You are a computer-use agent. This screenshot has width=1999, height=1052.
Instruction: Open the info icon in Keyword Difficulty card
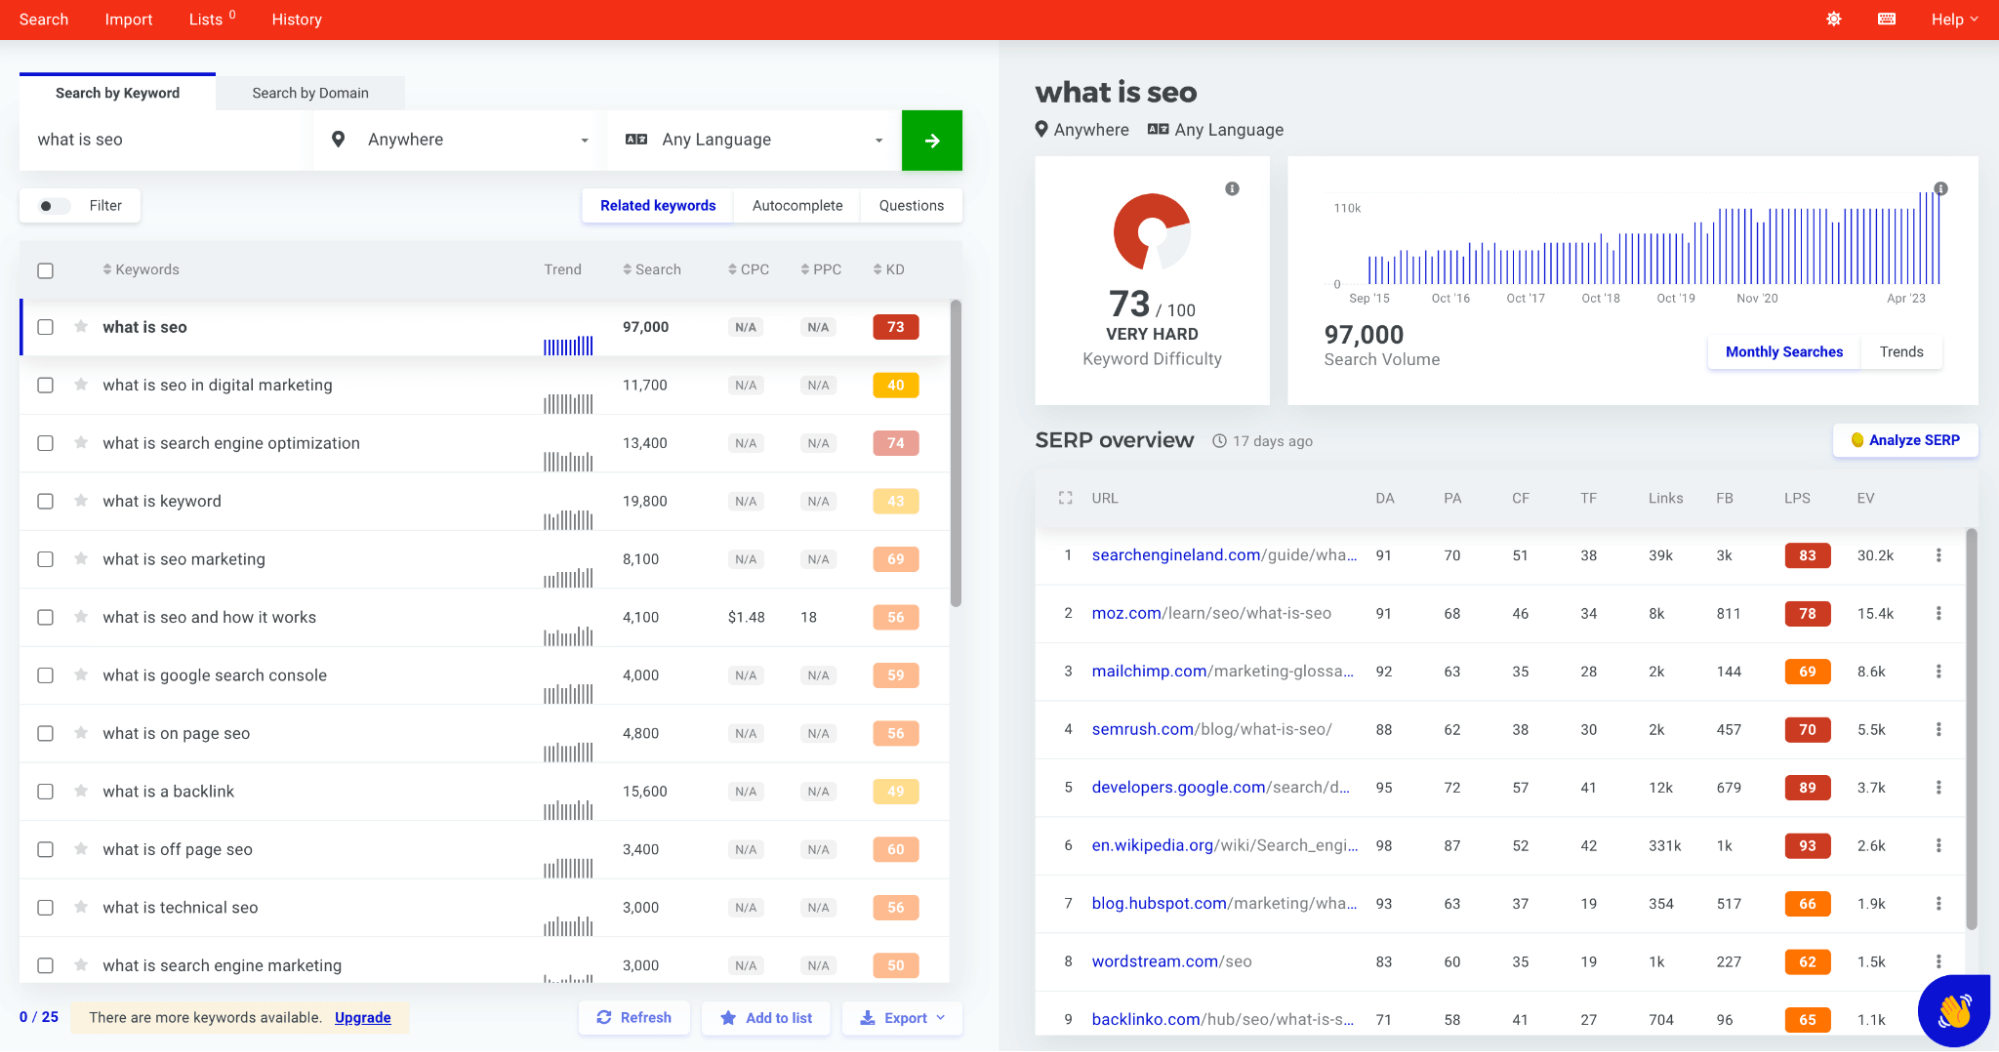click(1232, 189)
